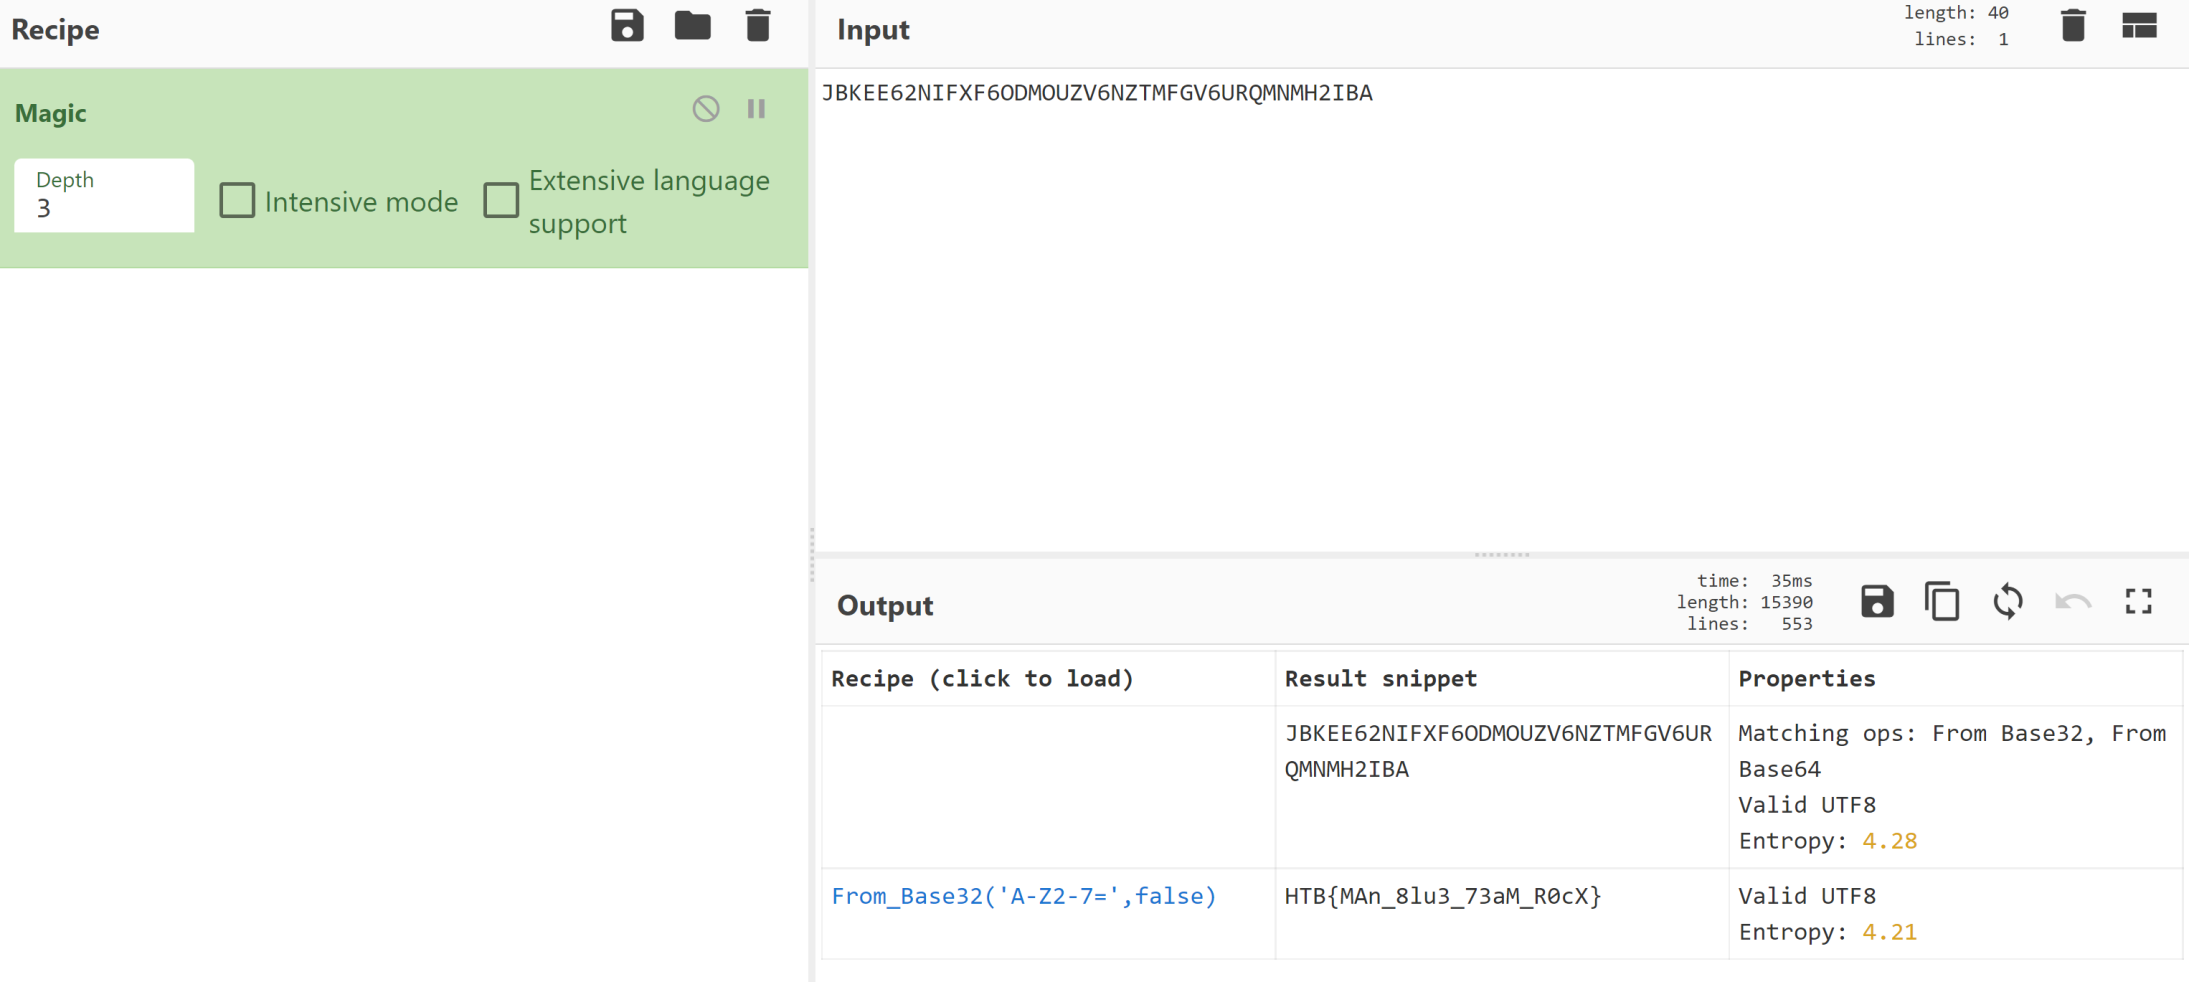Screen dimensions: 2189x982
Task: Click the input/output pane divider
Action: click(x=1501, y=554)
